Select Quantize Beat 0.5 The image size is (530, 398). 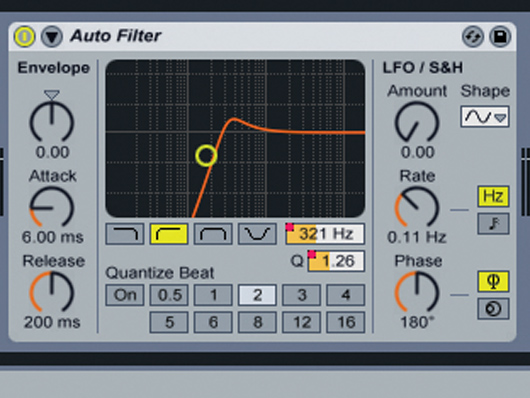(x=169, y=295)
